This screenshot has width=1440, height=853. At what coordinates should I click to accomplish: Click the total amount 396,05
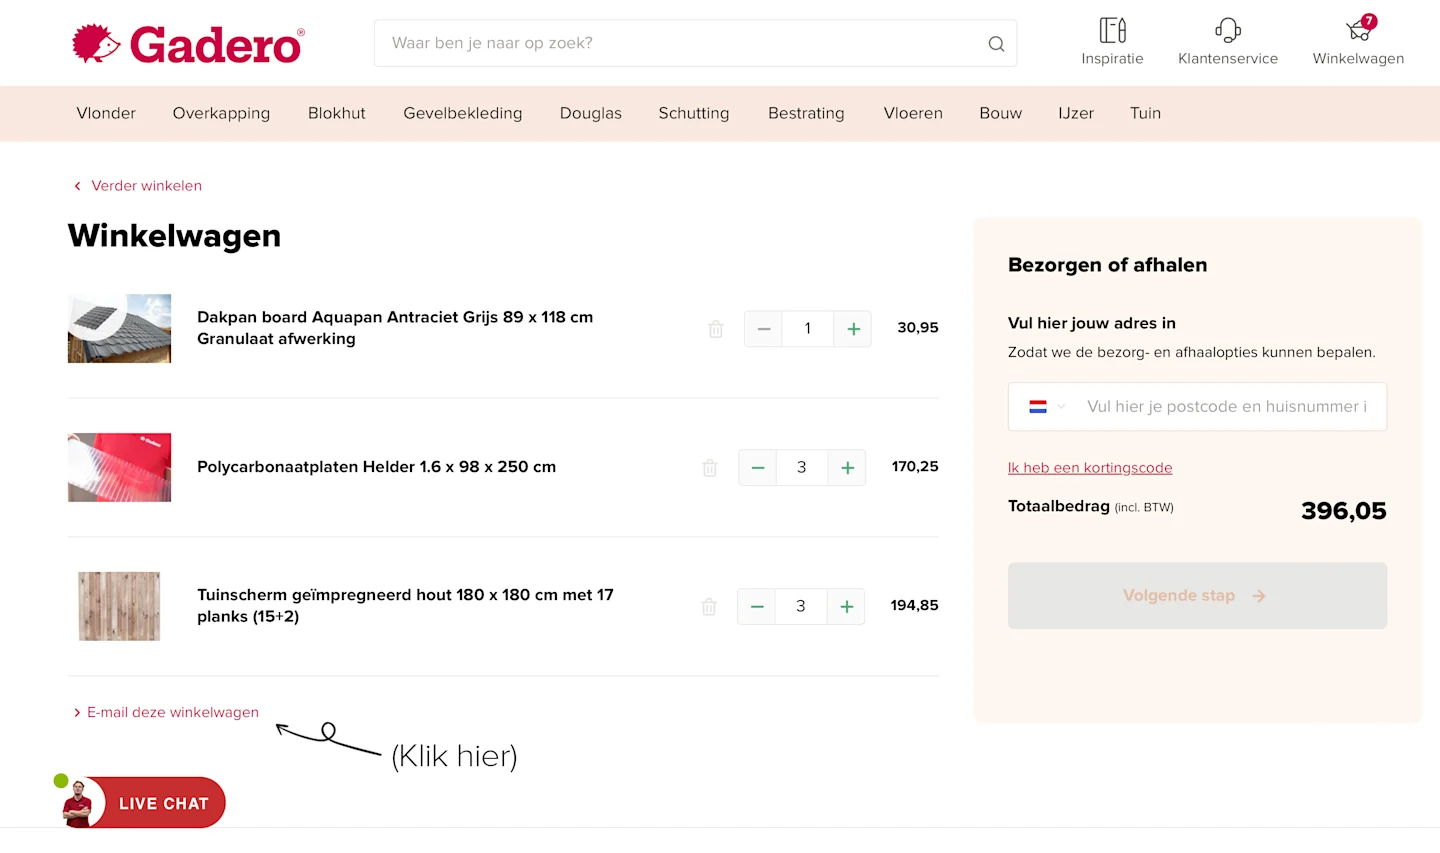point(1344,512)
